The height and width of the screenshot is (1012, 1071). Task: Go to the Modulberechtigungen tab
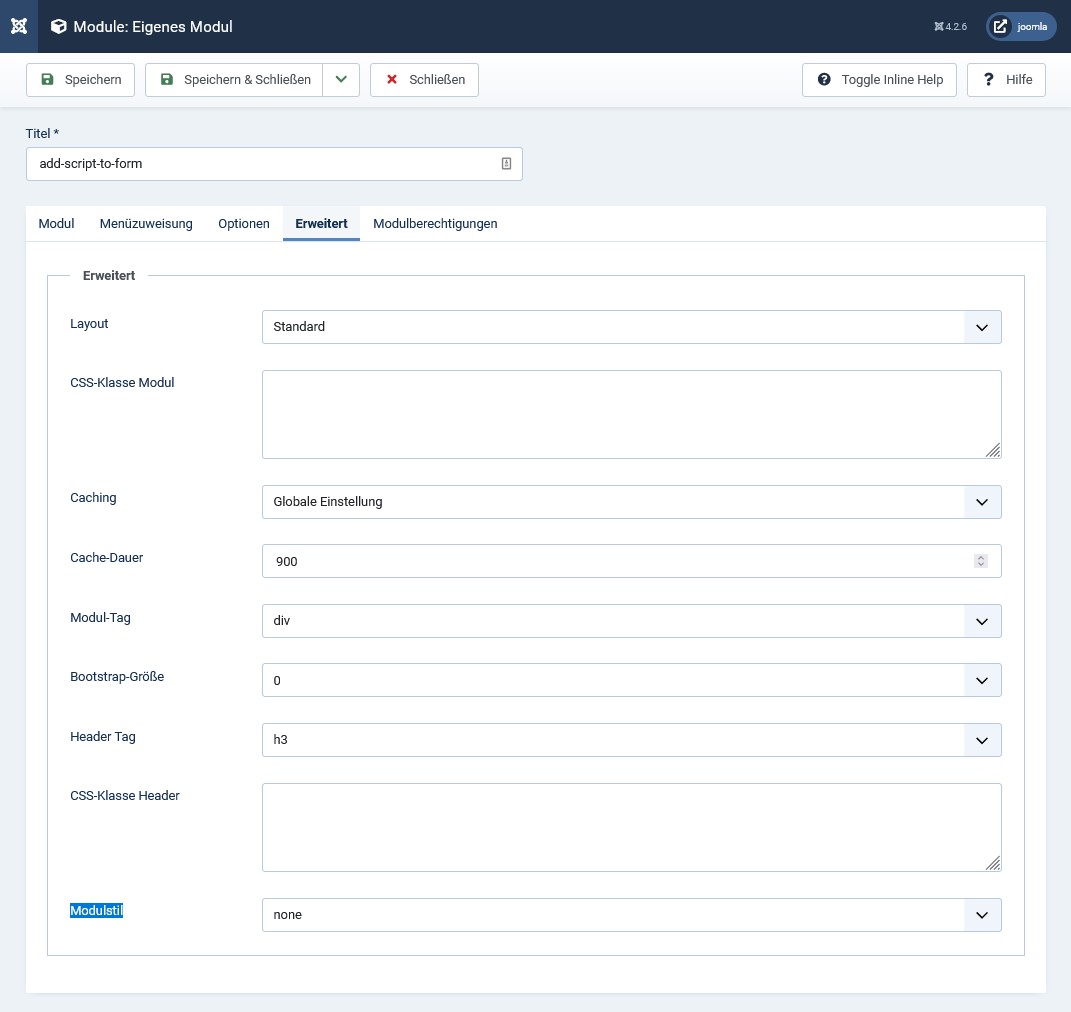click(x=435, y=224)
